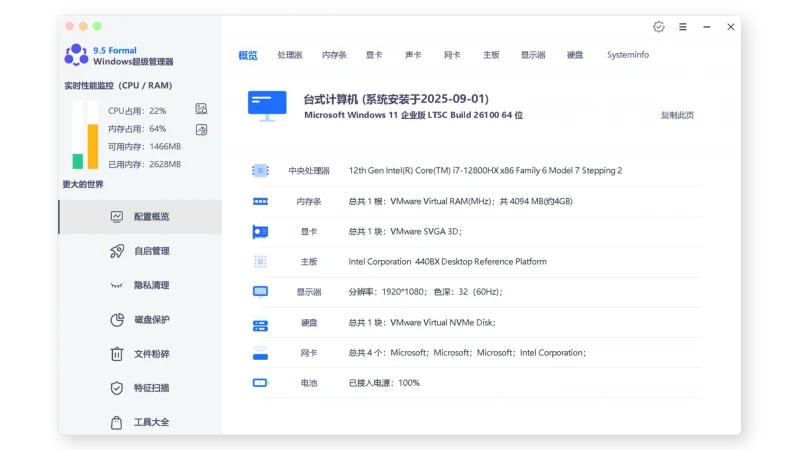This screenshot has height=450, width=800.
Task: Click the 显卡 graphics card icon
Action: [260, 232]
